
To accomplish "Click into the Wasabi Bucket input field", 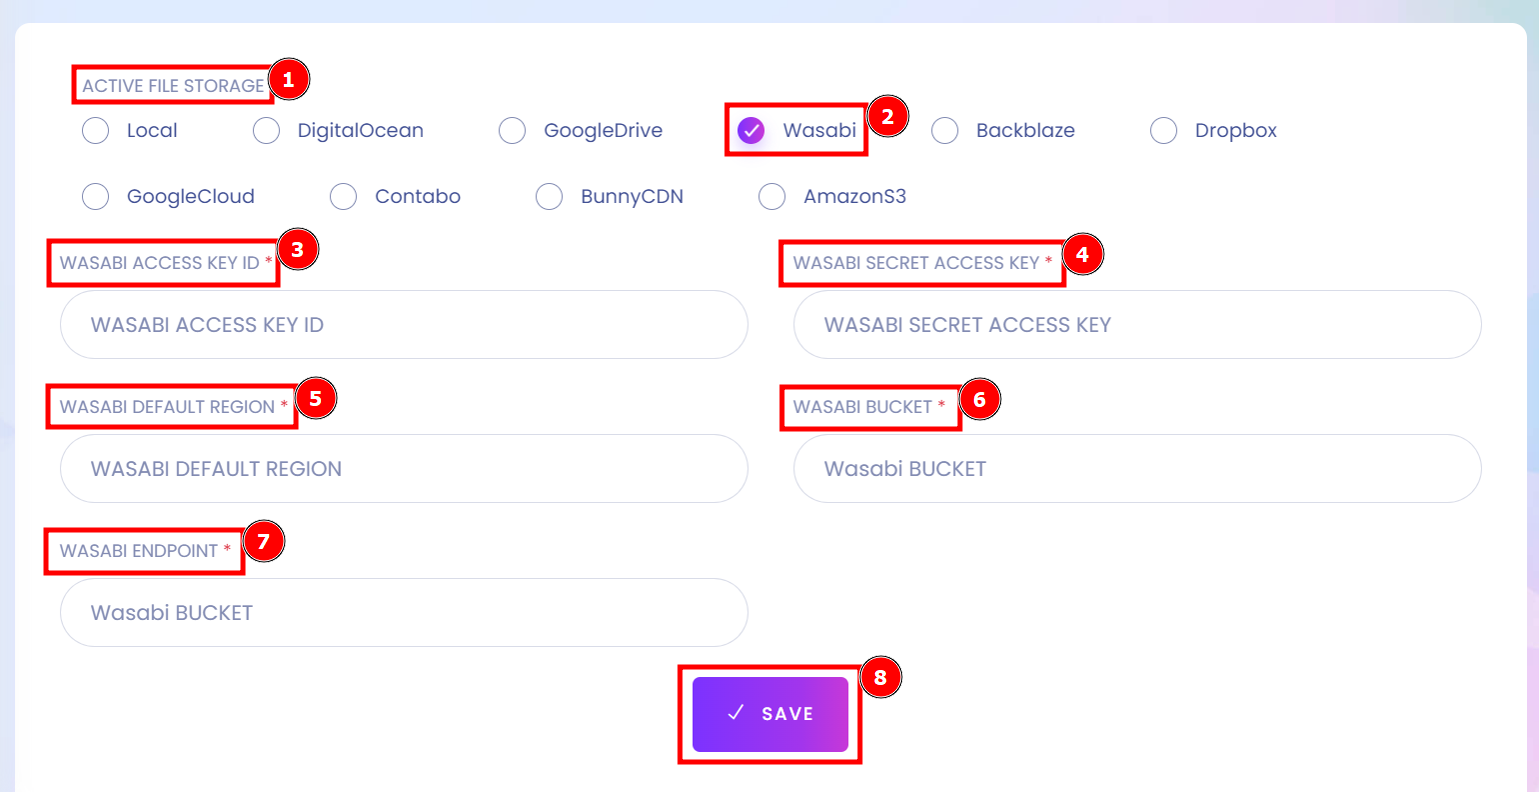I will coord(1137,468).
